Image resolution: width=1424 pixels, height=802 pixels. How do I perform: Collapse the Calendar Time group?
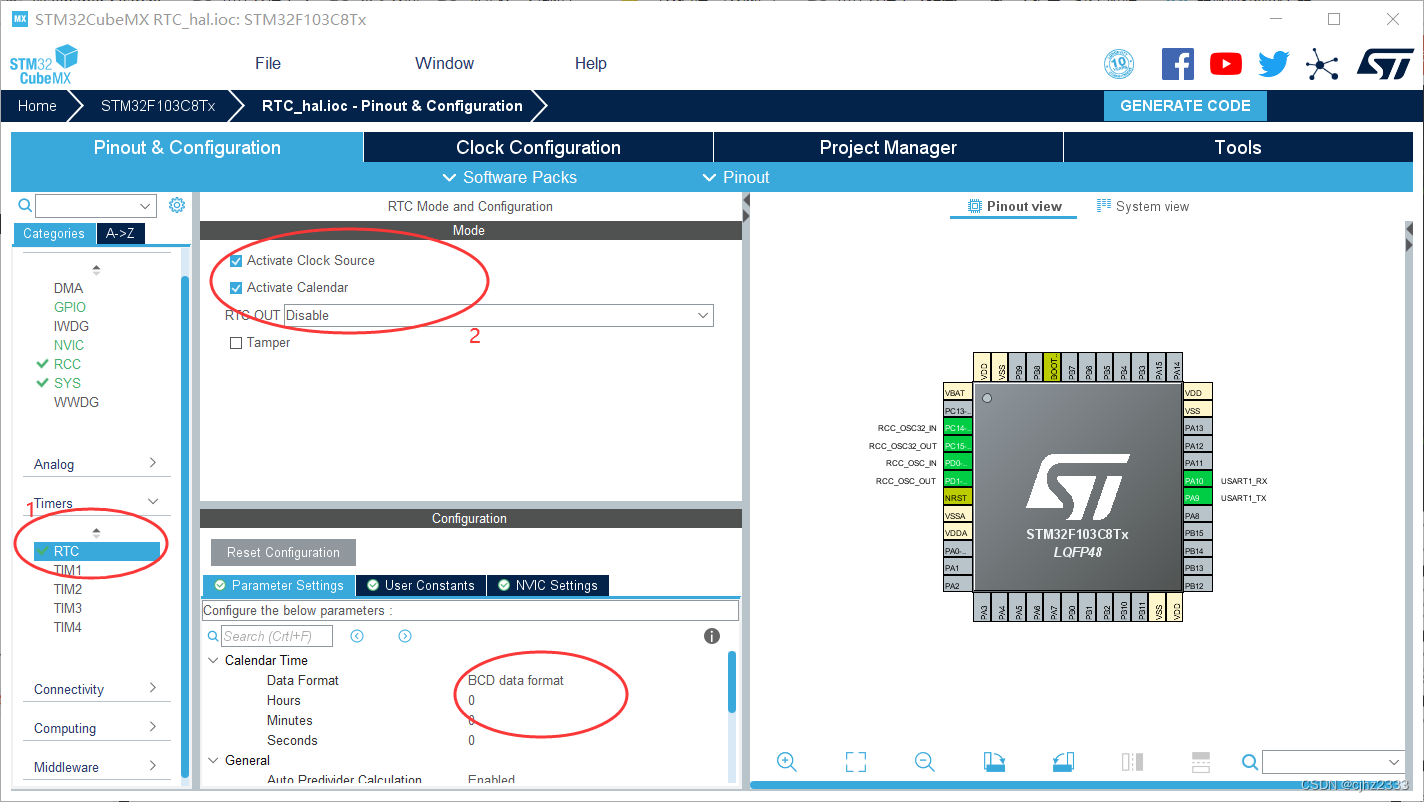pos(213,660)
